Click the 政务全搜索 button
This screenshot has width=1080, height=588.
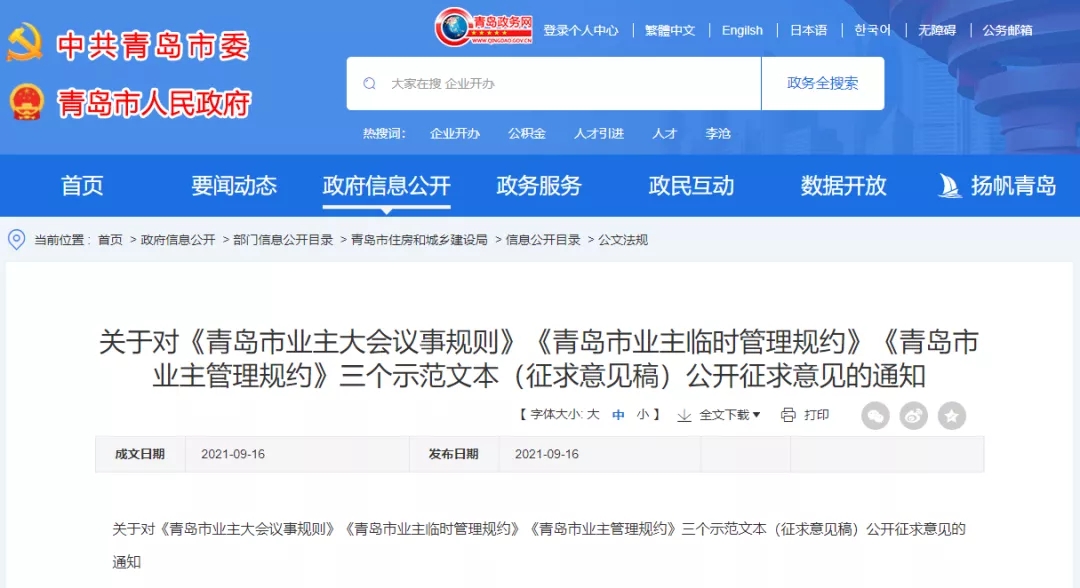click(x=822, y=83)
